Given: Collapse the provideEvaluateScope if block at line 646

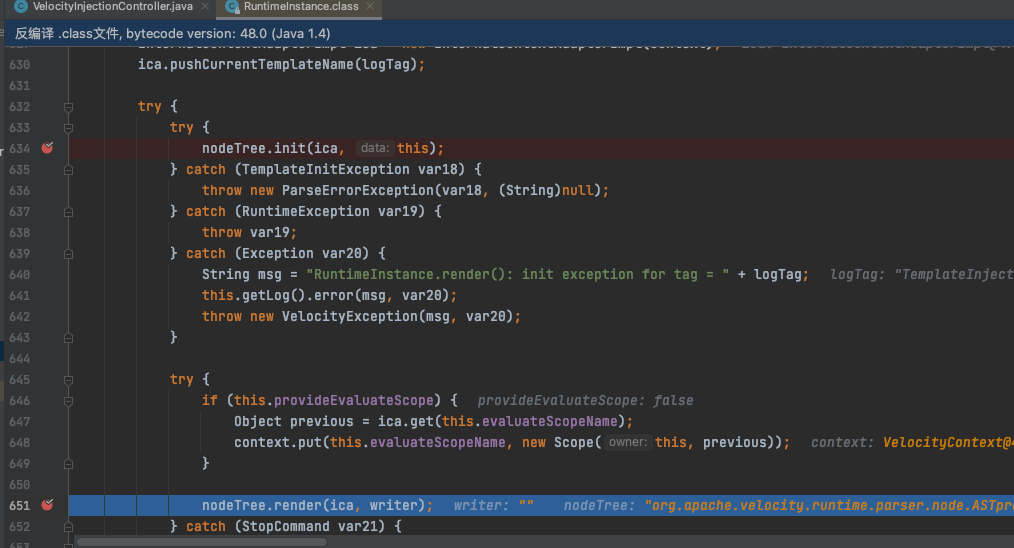Looking at the screenshot, I should click(x=69, y=401).
